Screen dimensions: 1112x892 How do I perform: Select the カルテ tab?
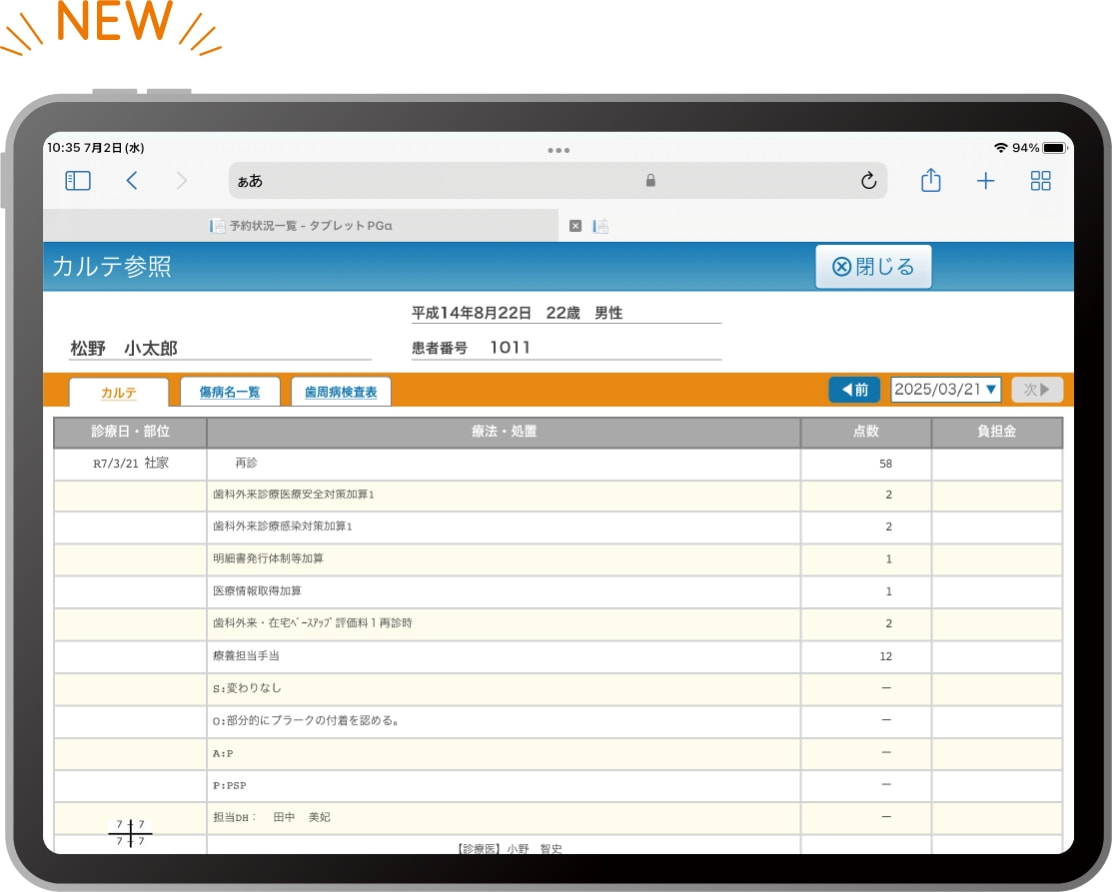pyautogui.click(x=119, y=393)
